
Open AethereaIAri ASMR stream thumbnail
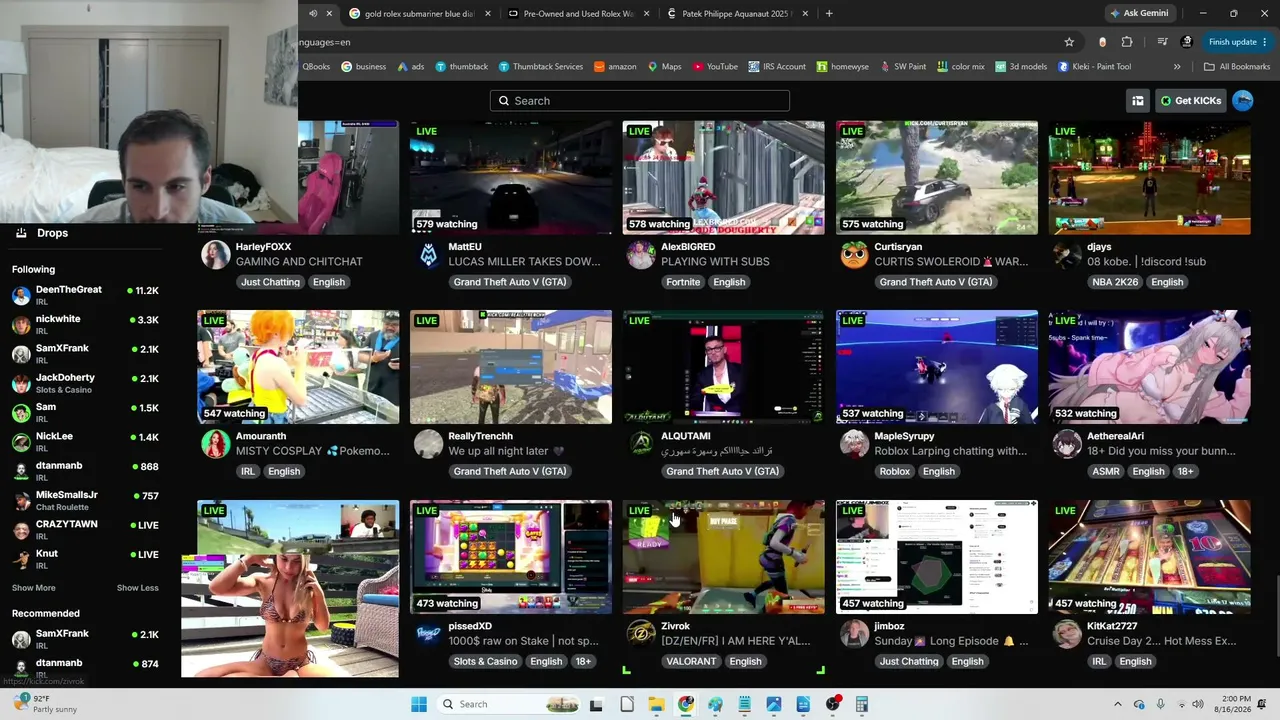point(1150,367)
